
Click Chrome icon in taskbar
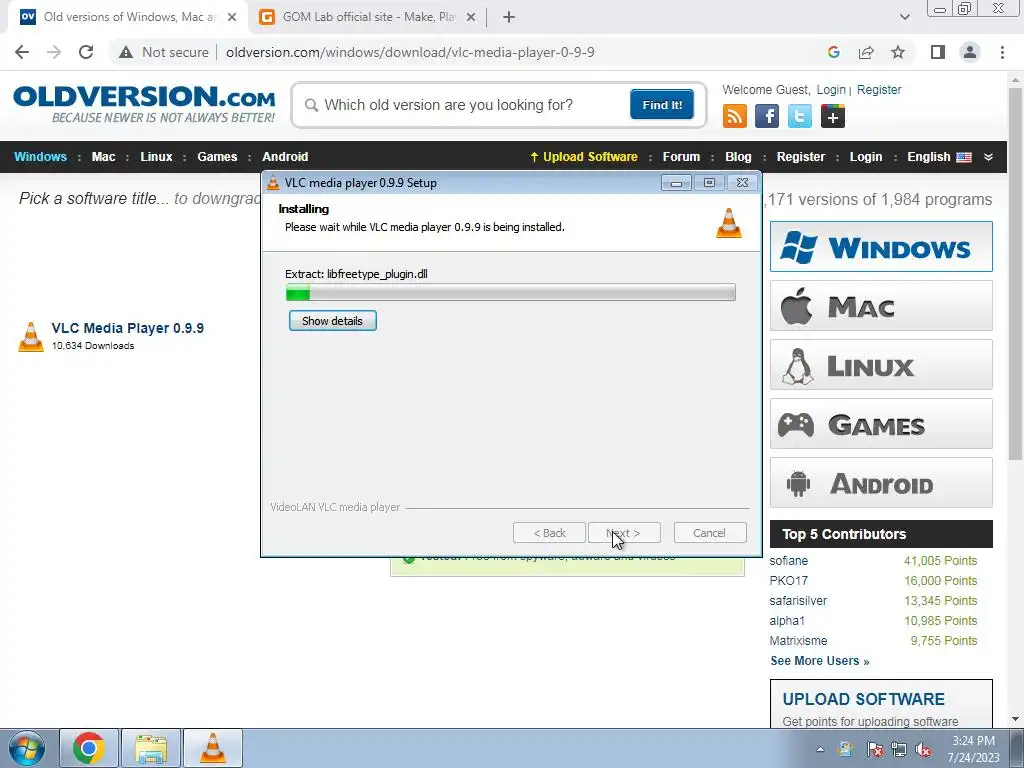coord(89,748)
